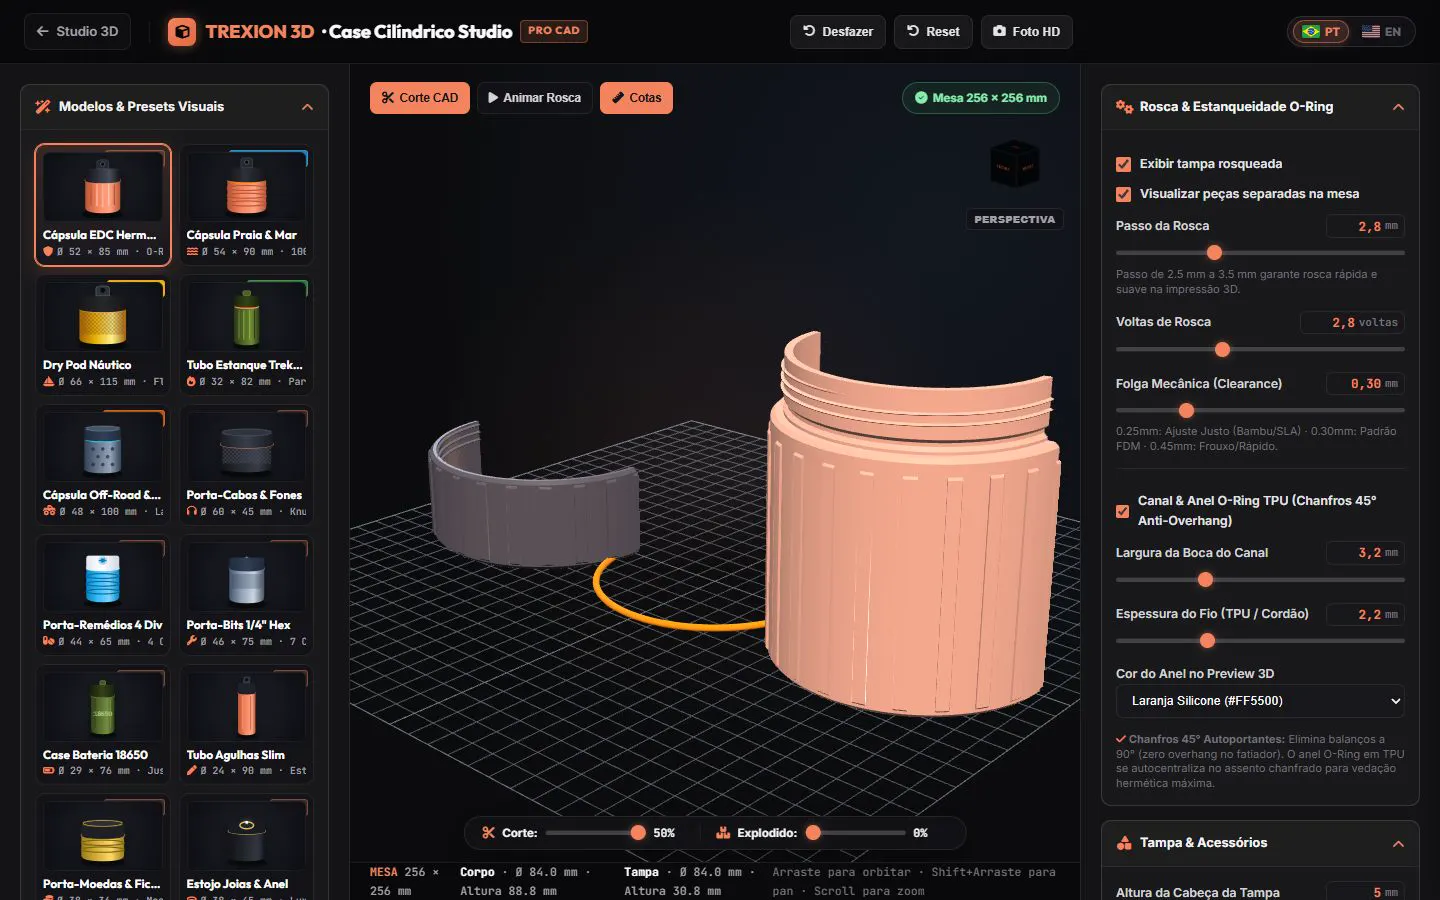Click the Explodido slider track
1440x900 pixels.
pyautogui.click(x=856, y=833)
